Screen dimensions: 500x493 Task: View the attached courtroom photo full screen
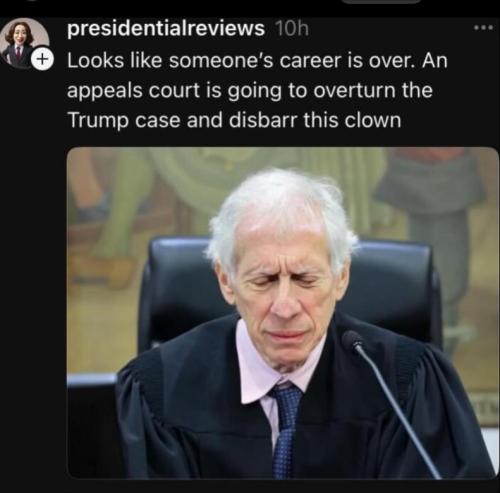(x=283, y=313)
